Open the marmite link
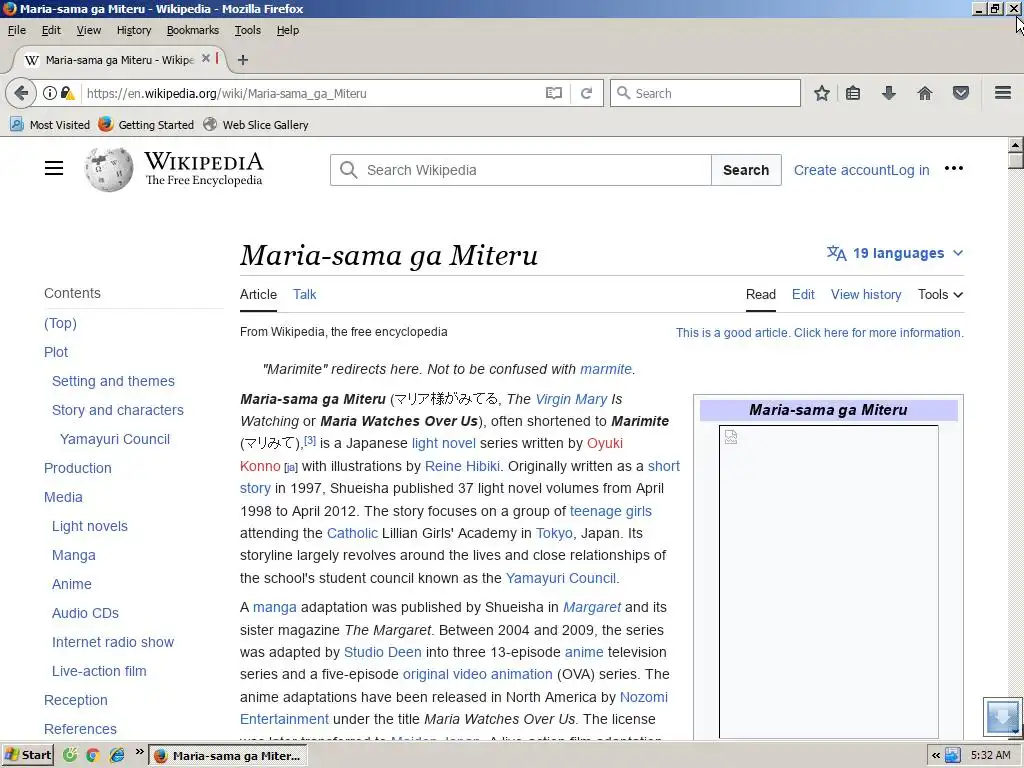1024x768 pixels. coord(605,369)
